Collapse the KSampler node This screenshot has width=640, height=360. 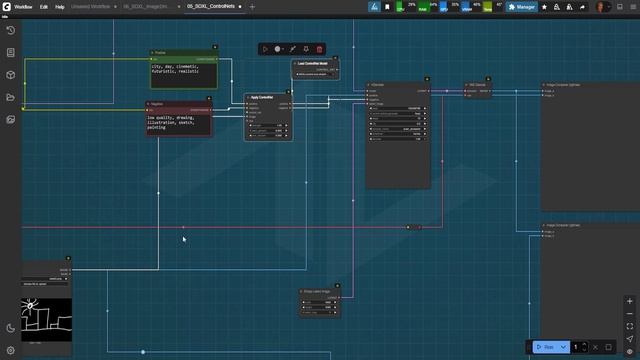click(368, 85)
